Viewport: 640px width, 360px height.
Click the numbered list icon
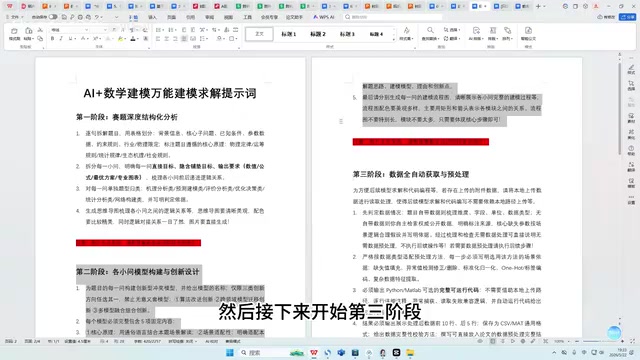(170, 30)
